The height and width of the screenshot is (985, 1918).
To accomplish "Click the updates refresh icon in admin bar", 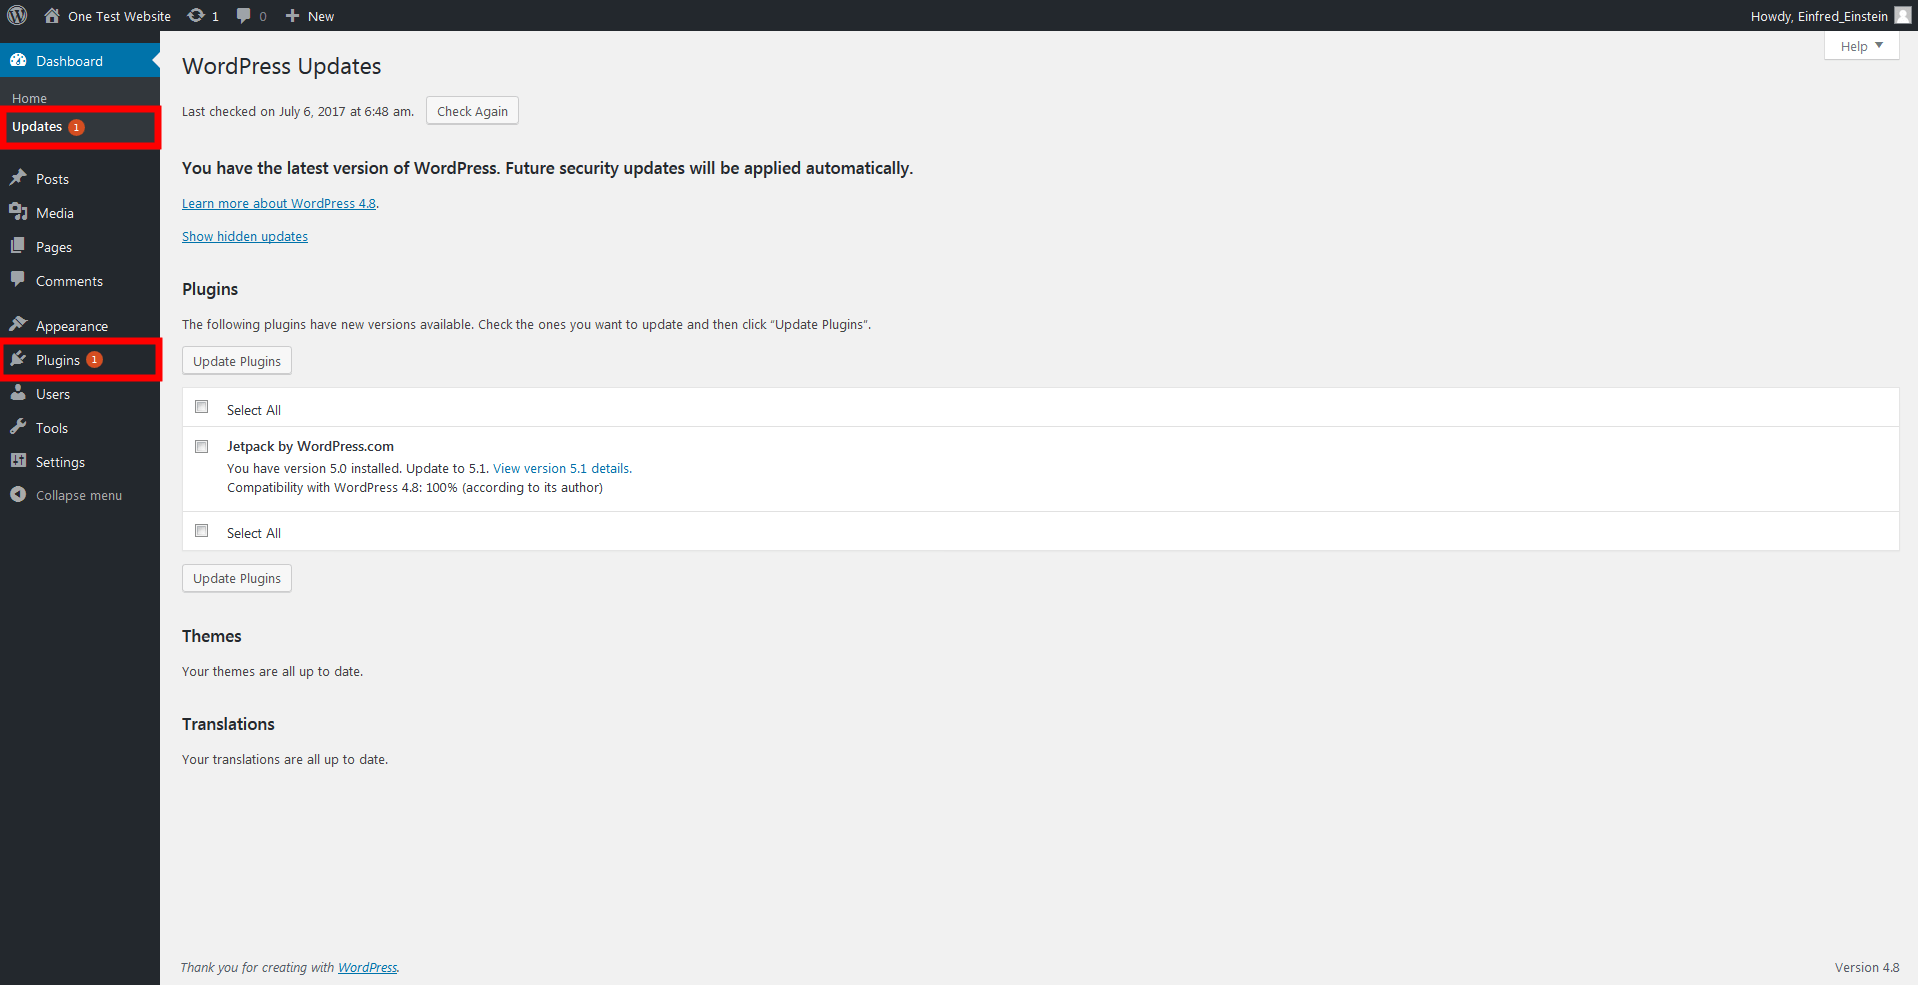I will pyautogui.click(x=196, y=15).
